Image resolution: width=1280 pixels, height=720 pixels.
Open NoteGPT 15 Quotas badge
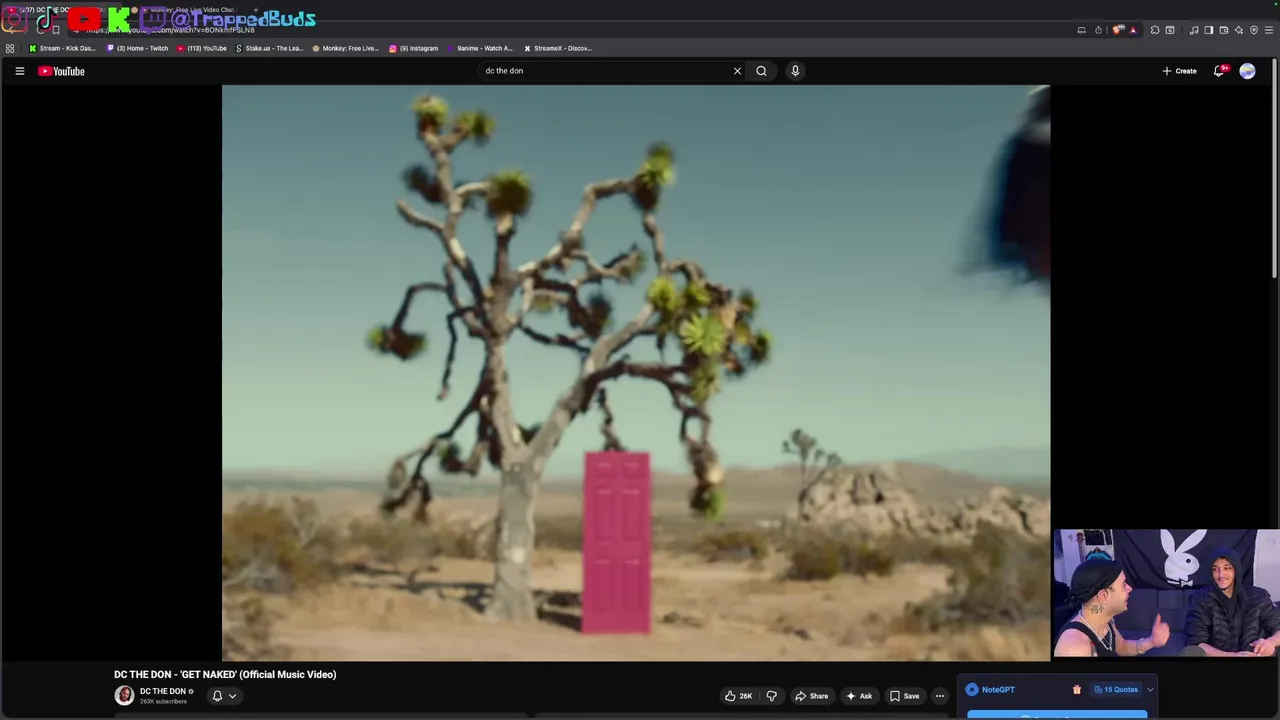(1115, 689)
